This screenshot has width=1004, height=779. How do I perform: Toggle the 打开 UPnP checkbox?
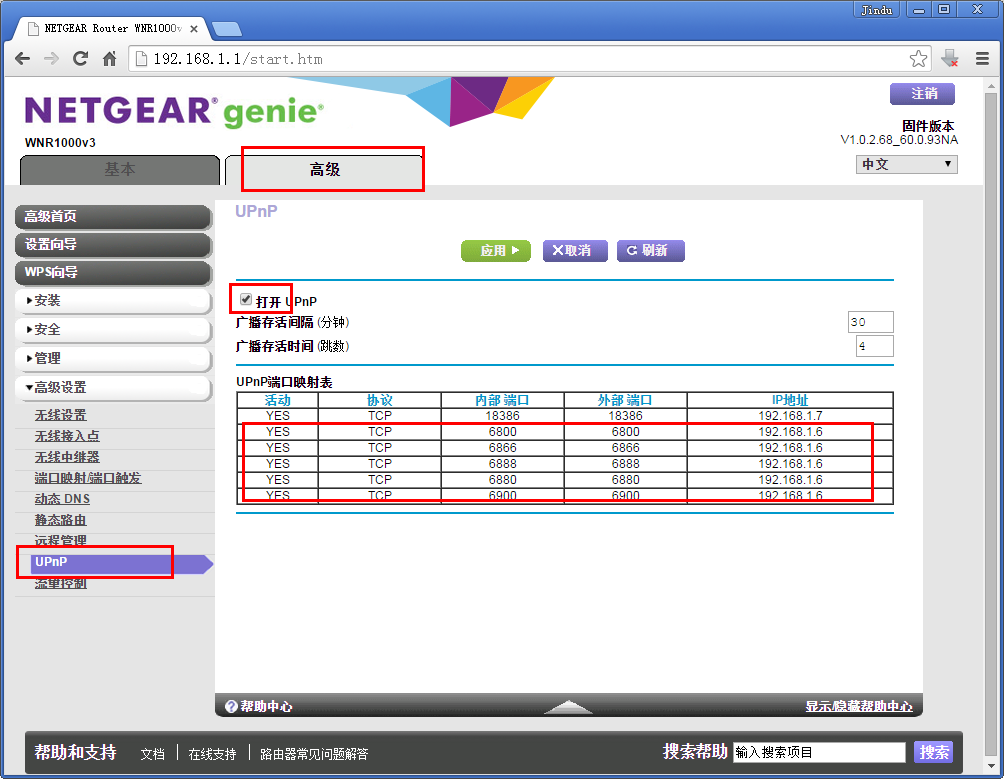tap(246, 300)
